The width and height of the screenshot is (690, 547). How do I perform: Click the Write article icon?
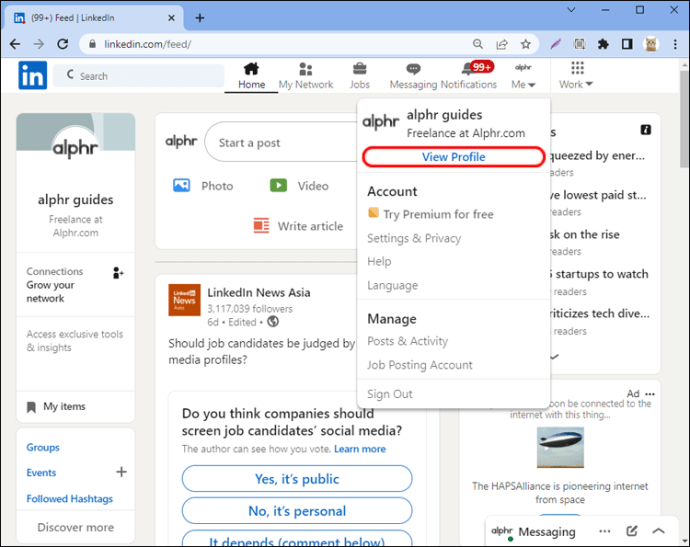261,225
